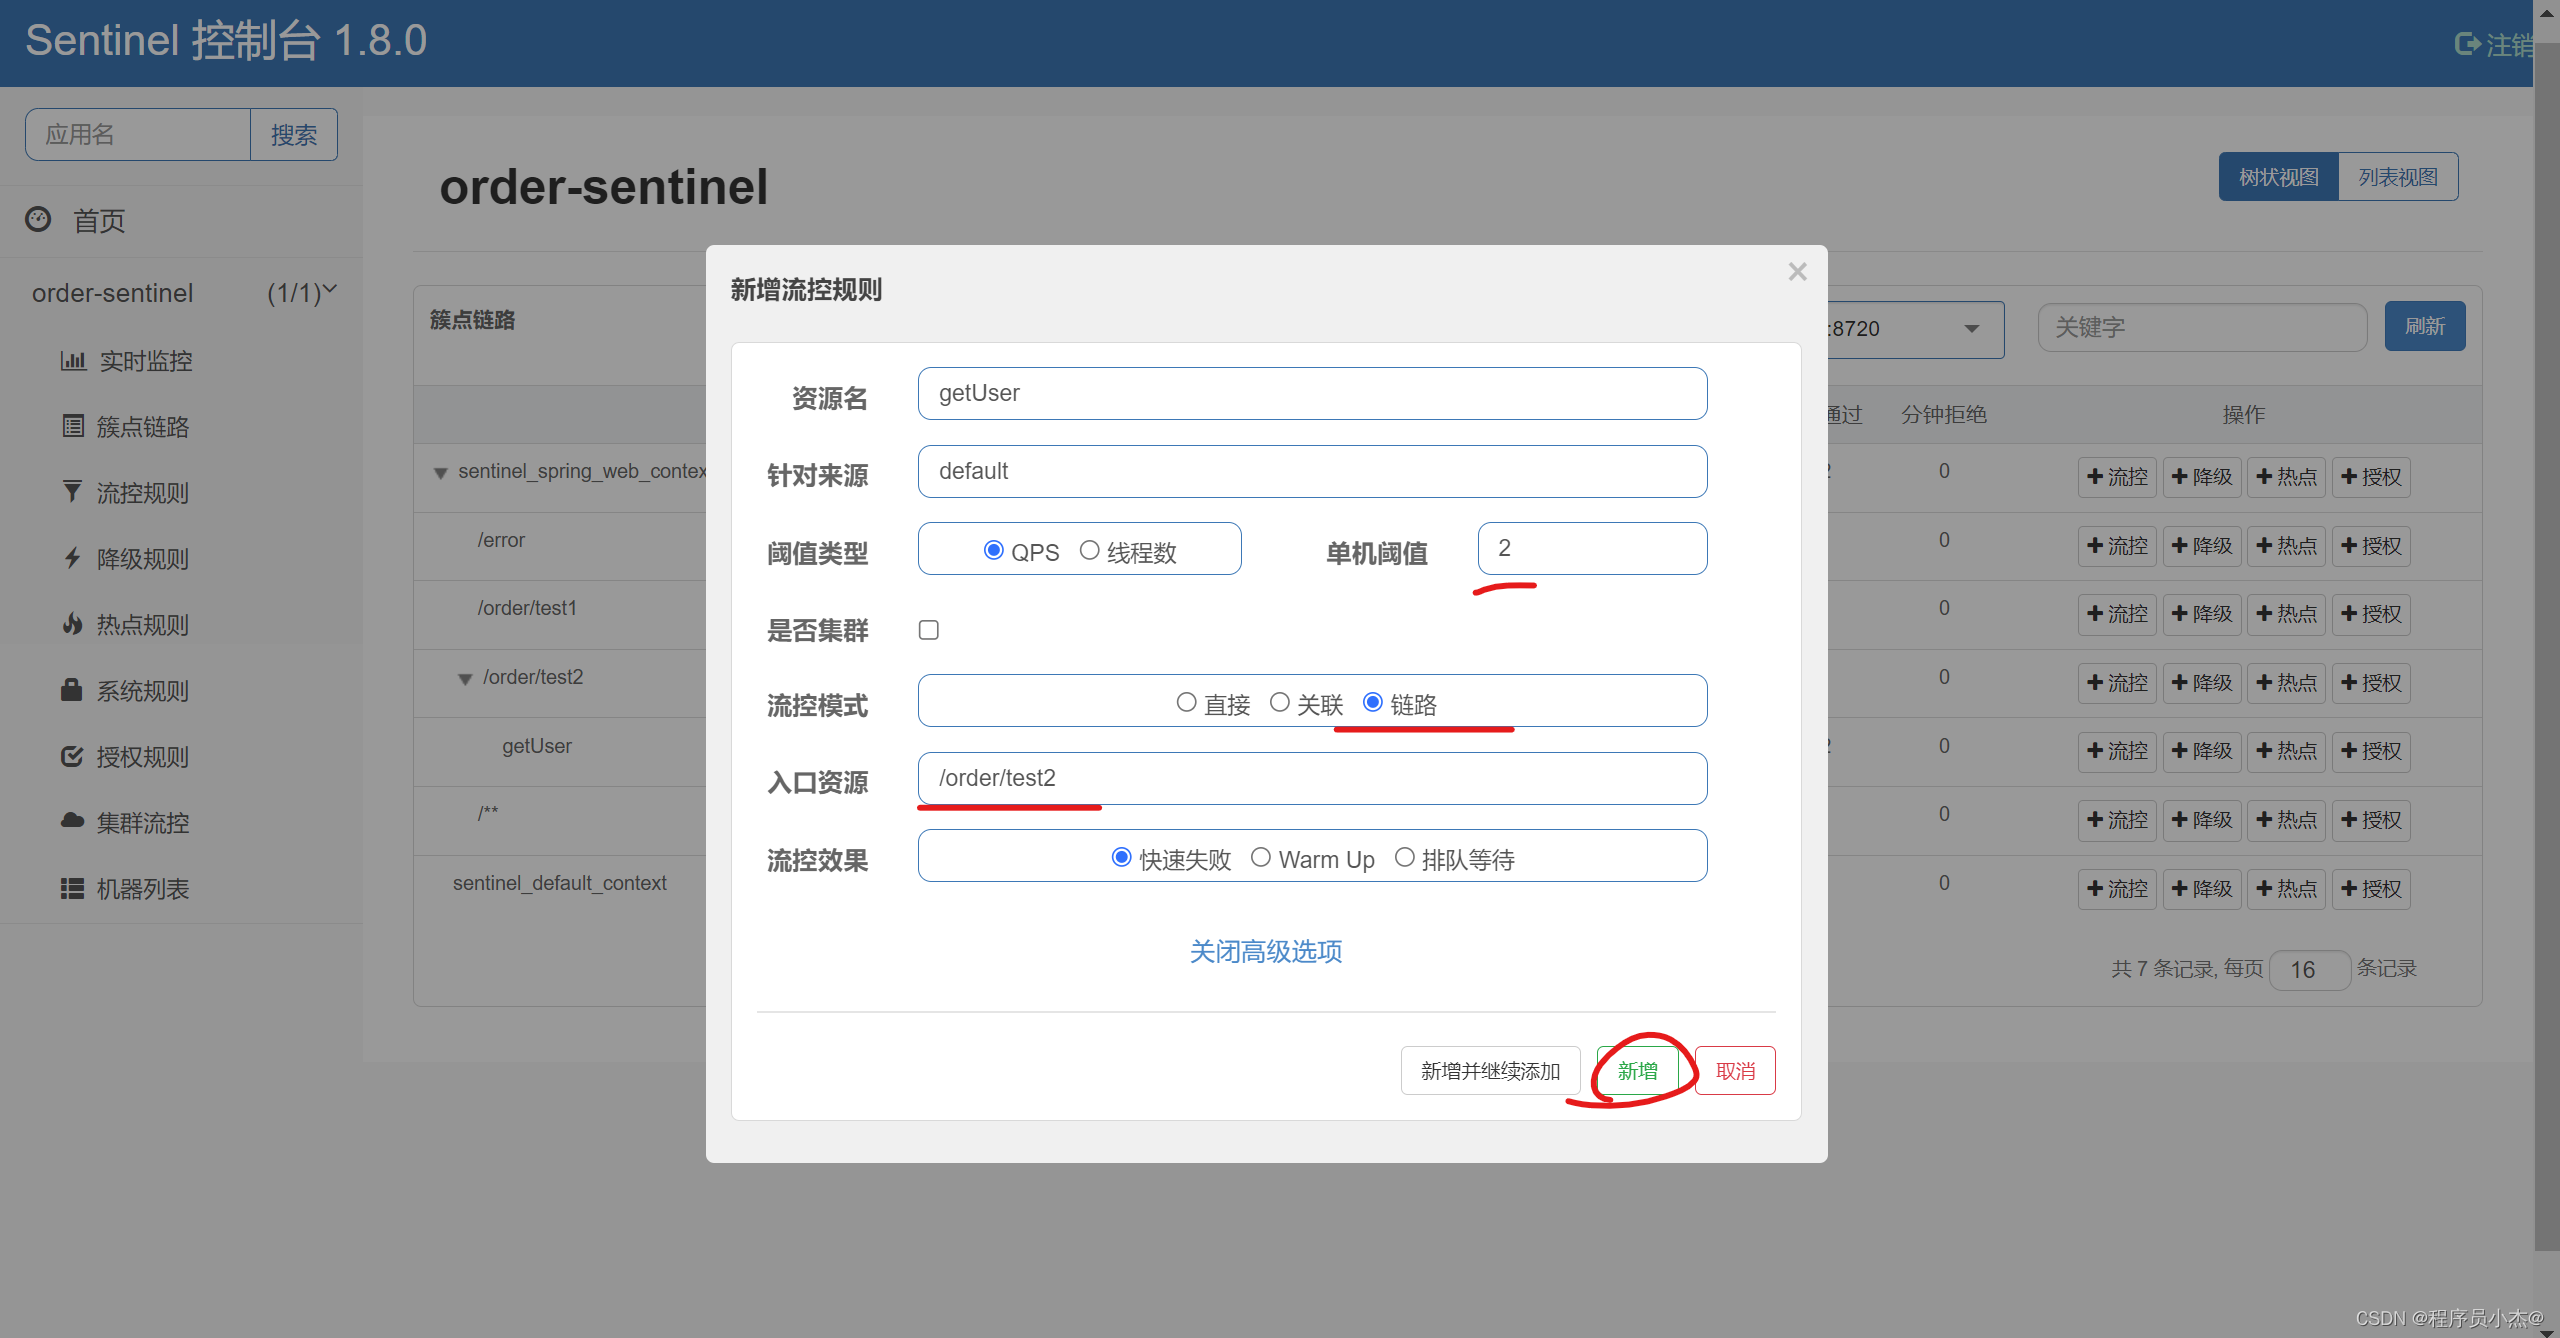This screenshot has width=2560, height=1338.
Task: Click +热点 for sentinel_default_context row
Action: (2287, 889)
